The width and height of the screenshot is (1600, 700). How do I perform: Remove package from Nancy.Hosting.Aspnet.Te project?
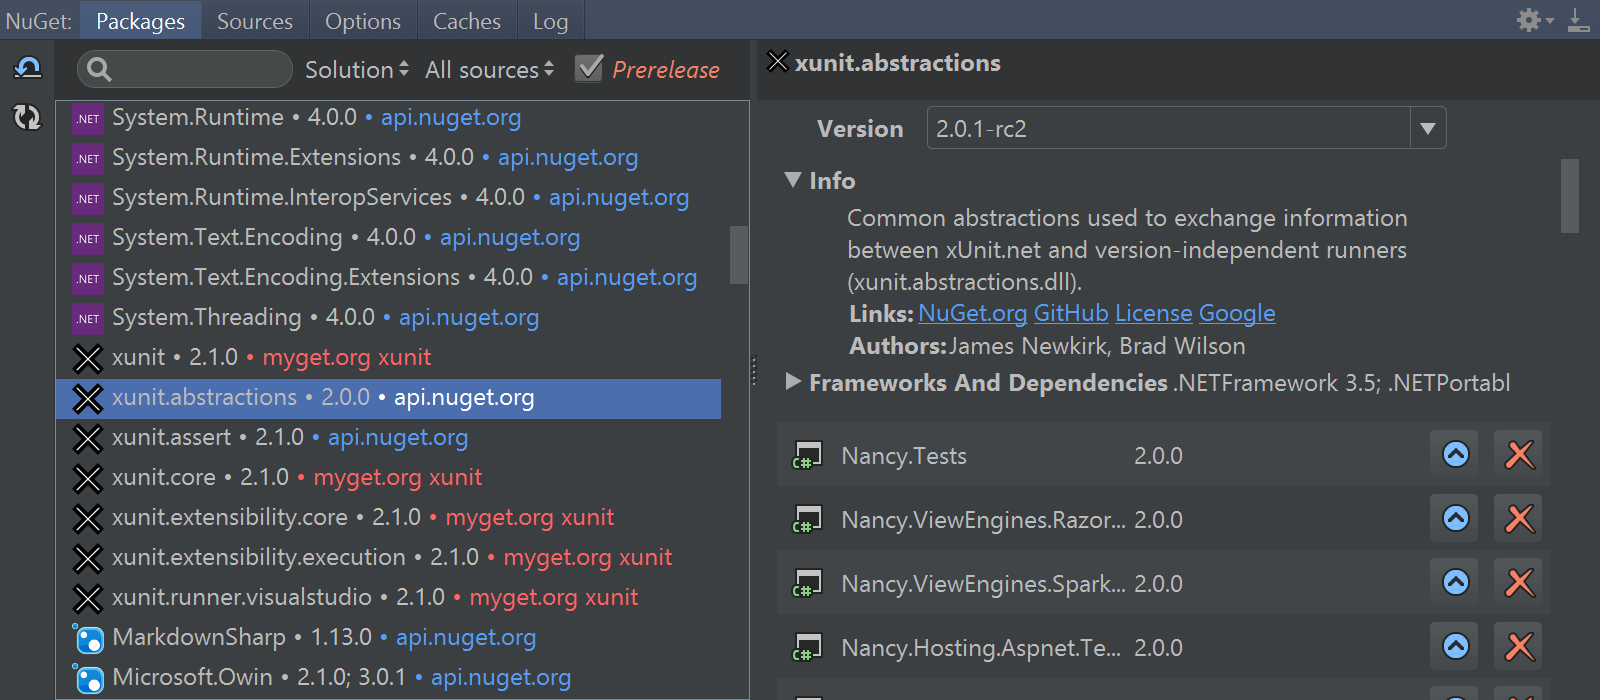(x=1519, y=647)
